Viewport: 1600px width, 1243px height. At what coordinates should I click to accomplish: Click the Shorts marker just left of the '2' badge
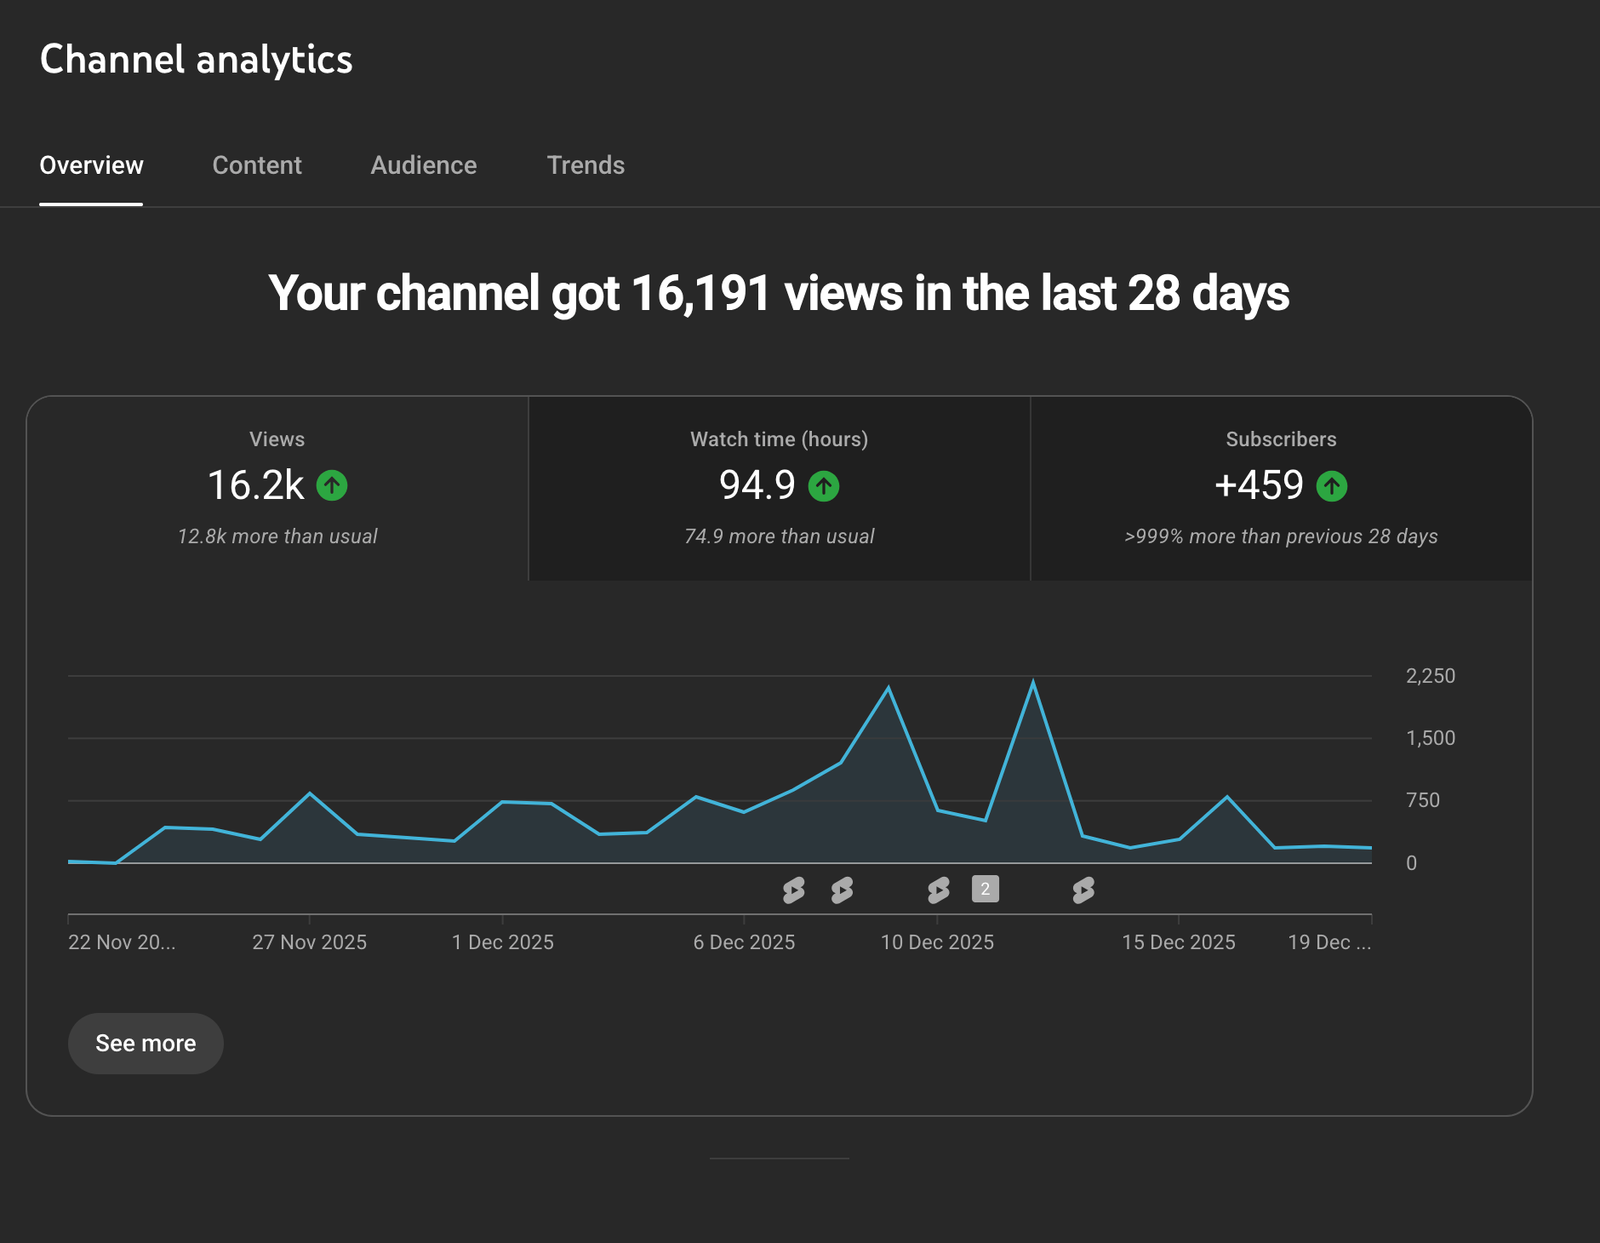click(x=938, y=889)
